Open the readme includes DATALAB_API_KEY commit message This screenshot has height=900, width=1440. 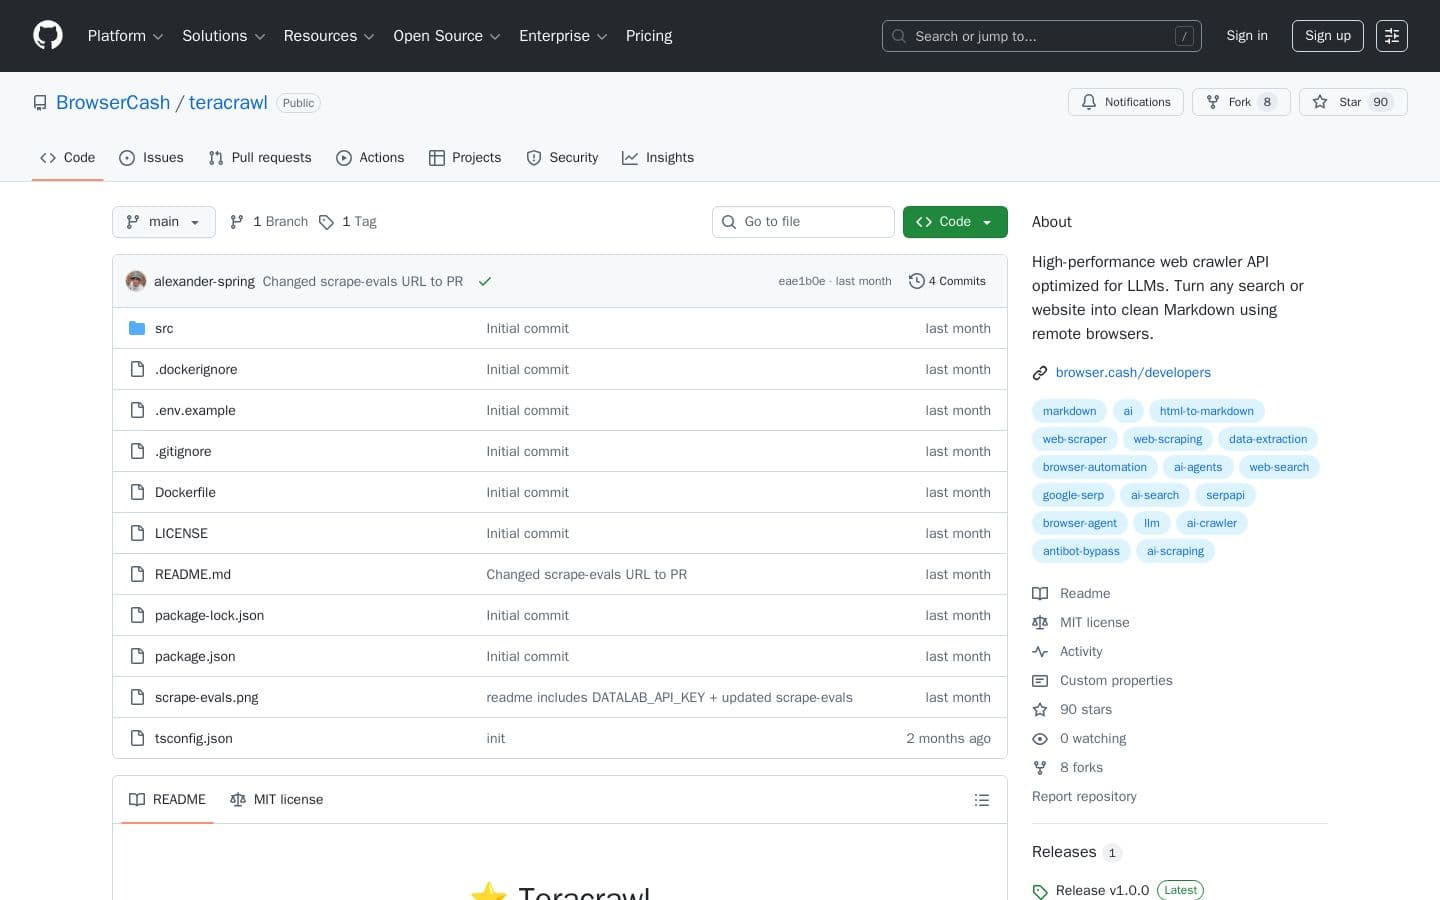669,698
